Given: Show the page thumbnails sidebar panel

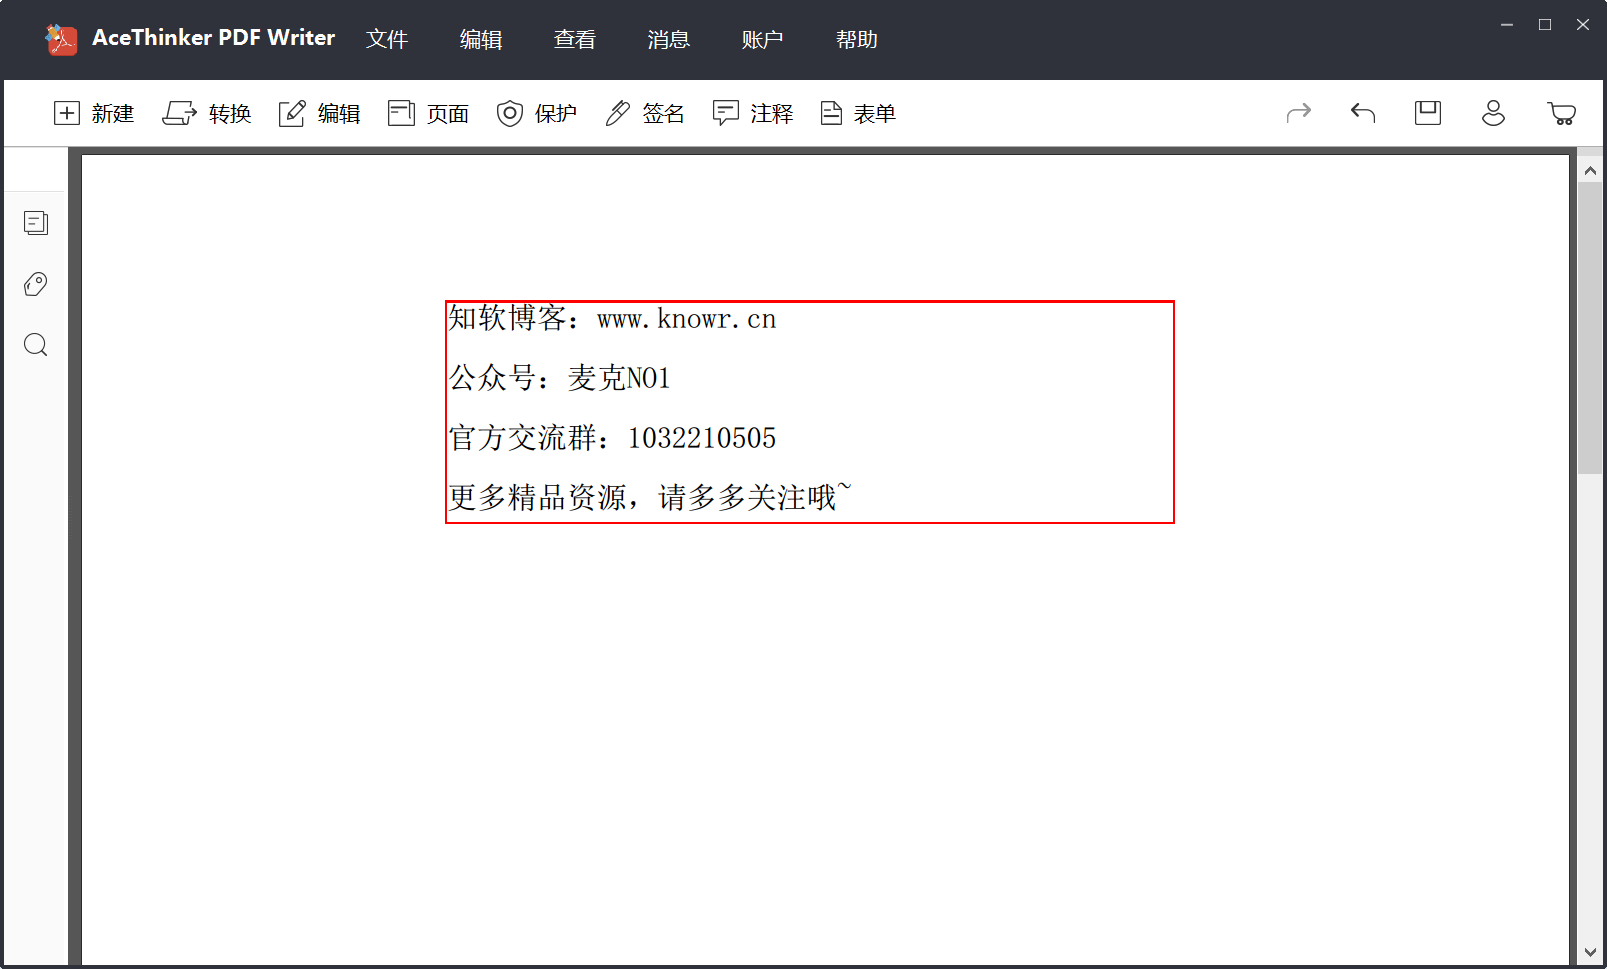Looking at the screenshot, I should (x=36, y=223).
